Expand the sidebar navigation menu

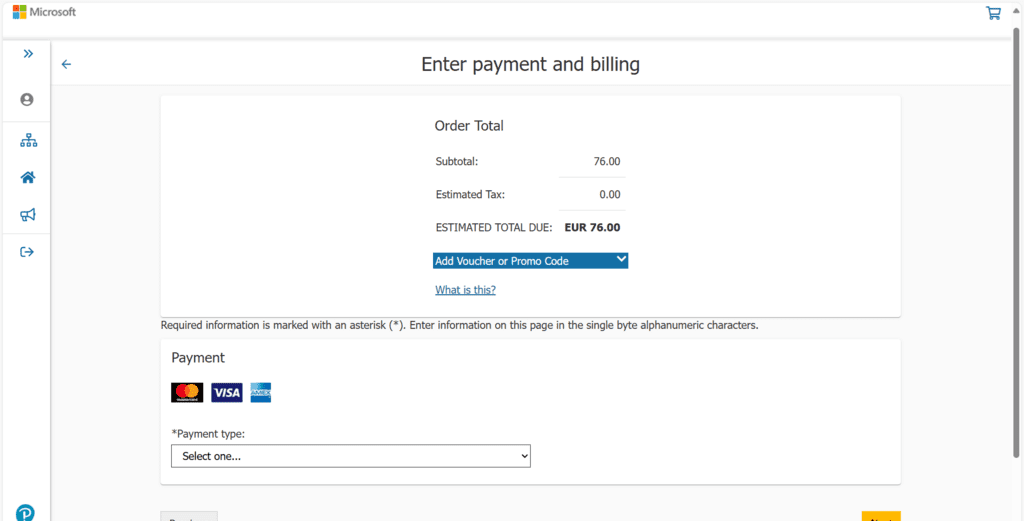(28, 54)
